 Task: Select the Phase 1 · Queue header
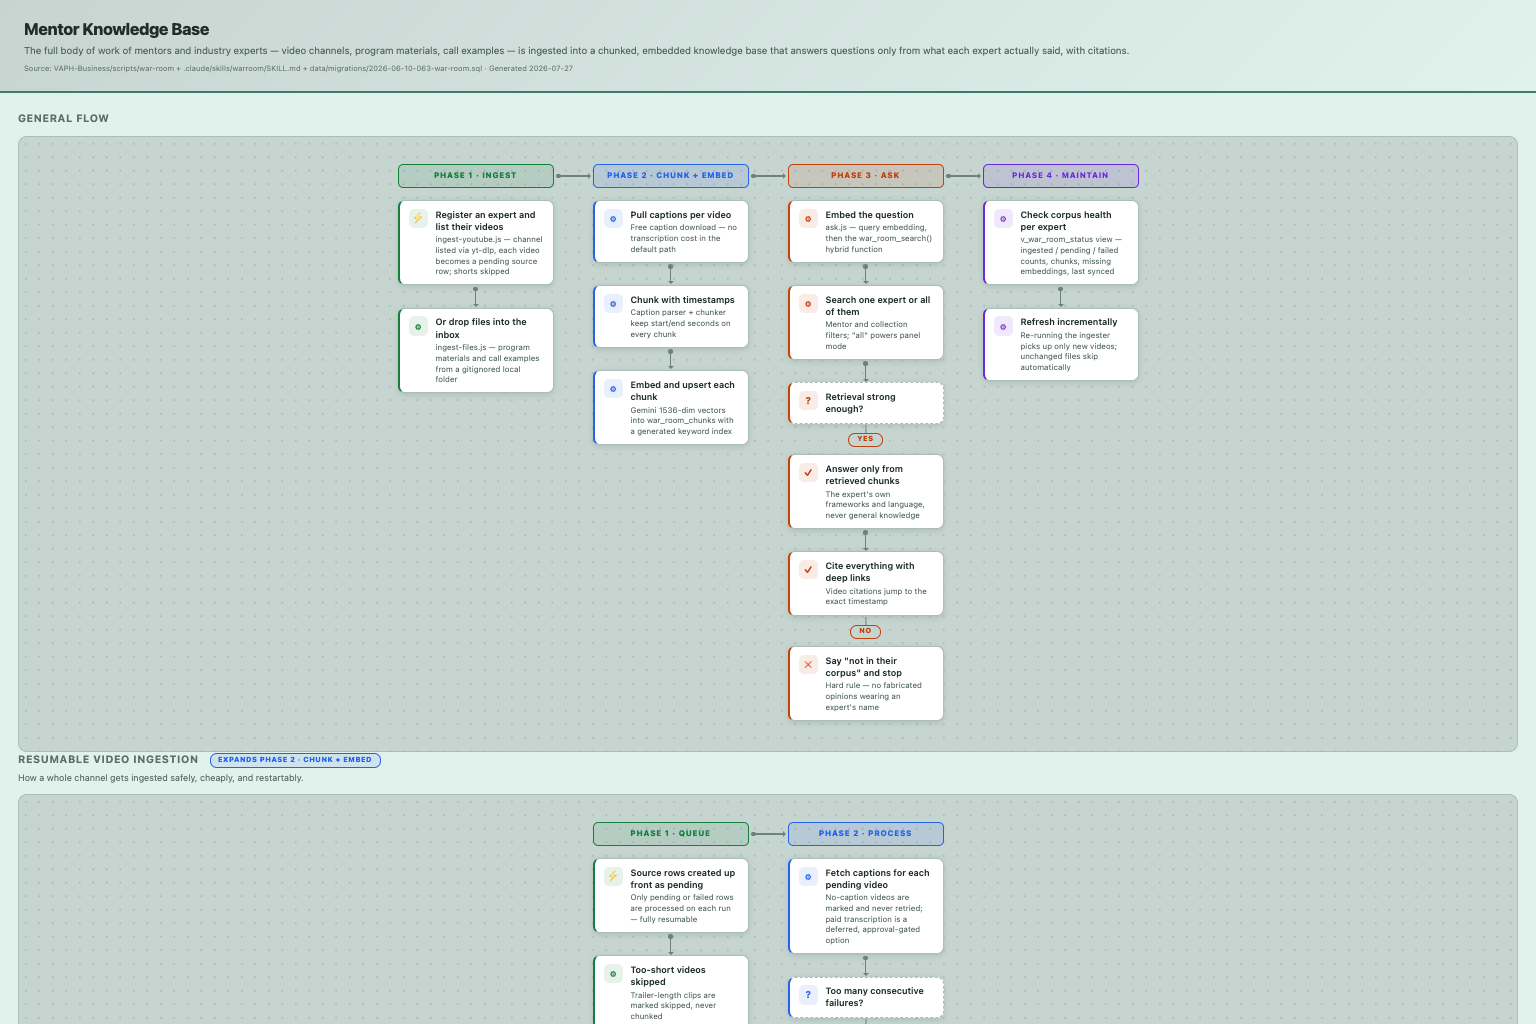point(671,834)
